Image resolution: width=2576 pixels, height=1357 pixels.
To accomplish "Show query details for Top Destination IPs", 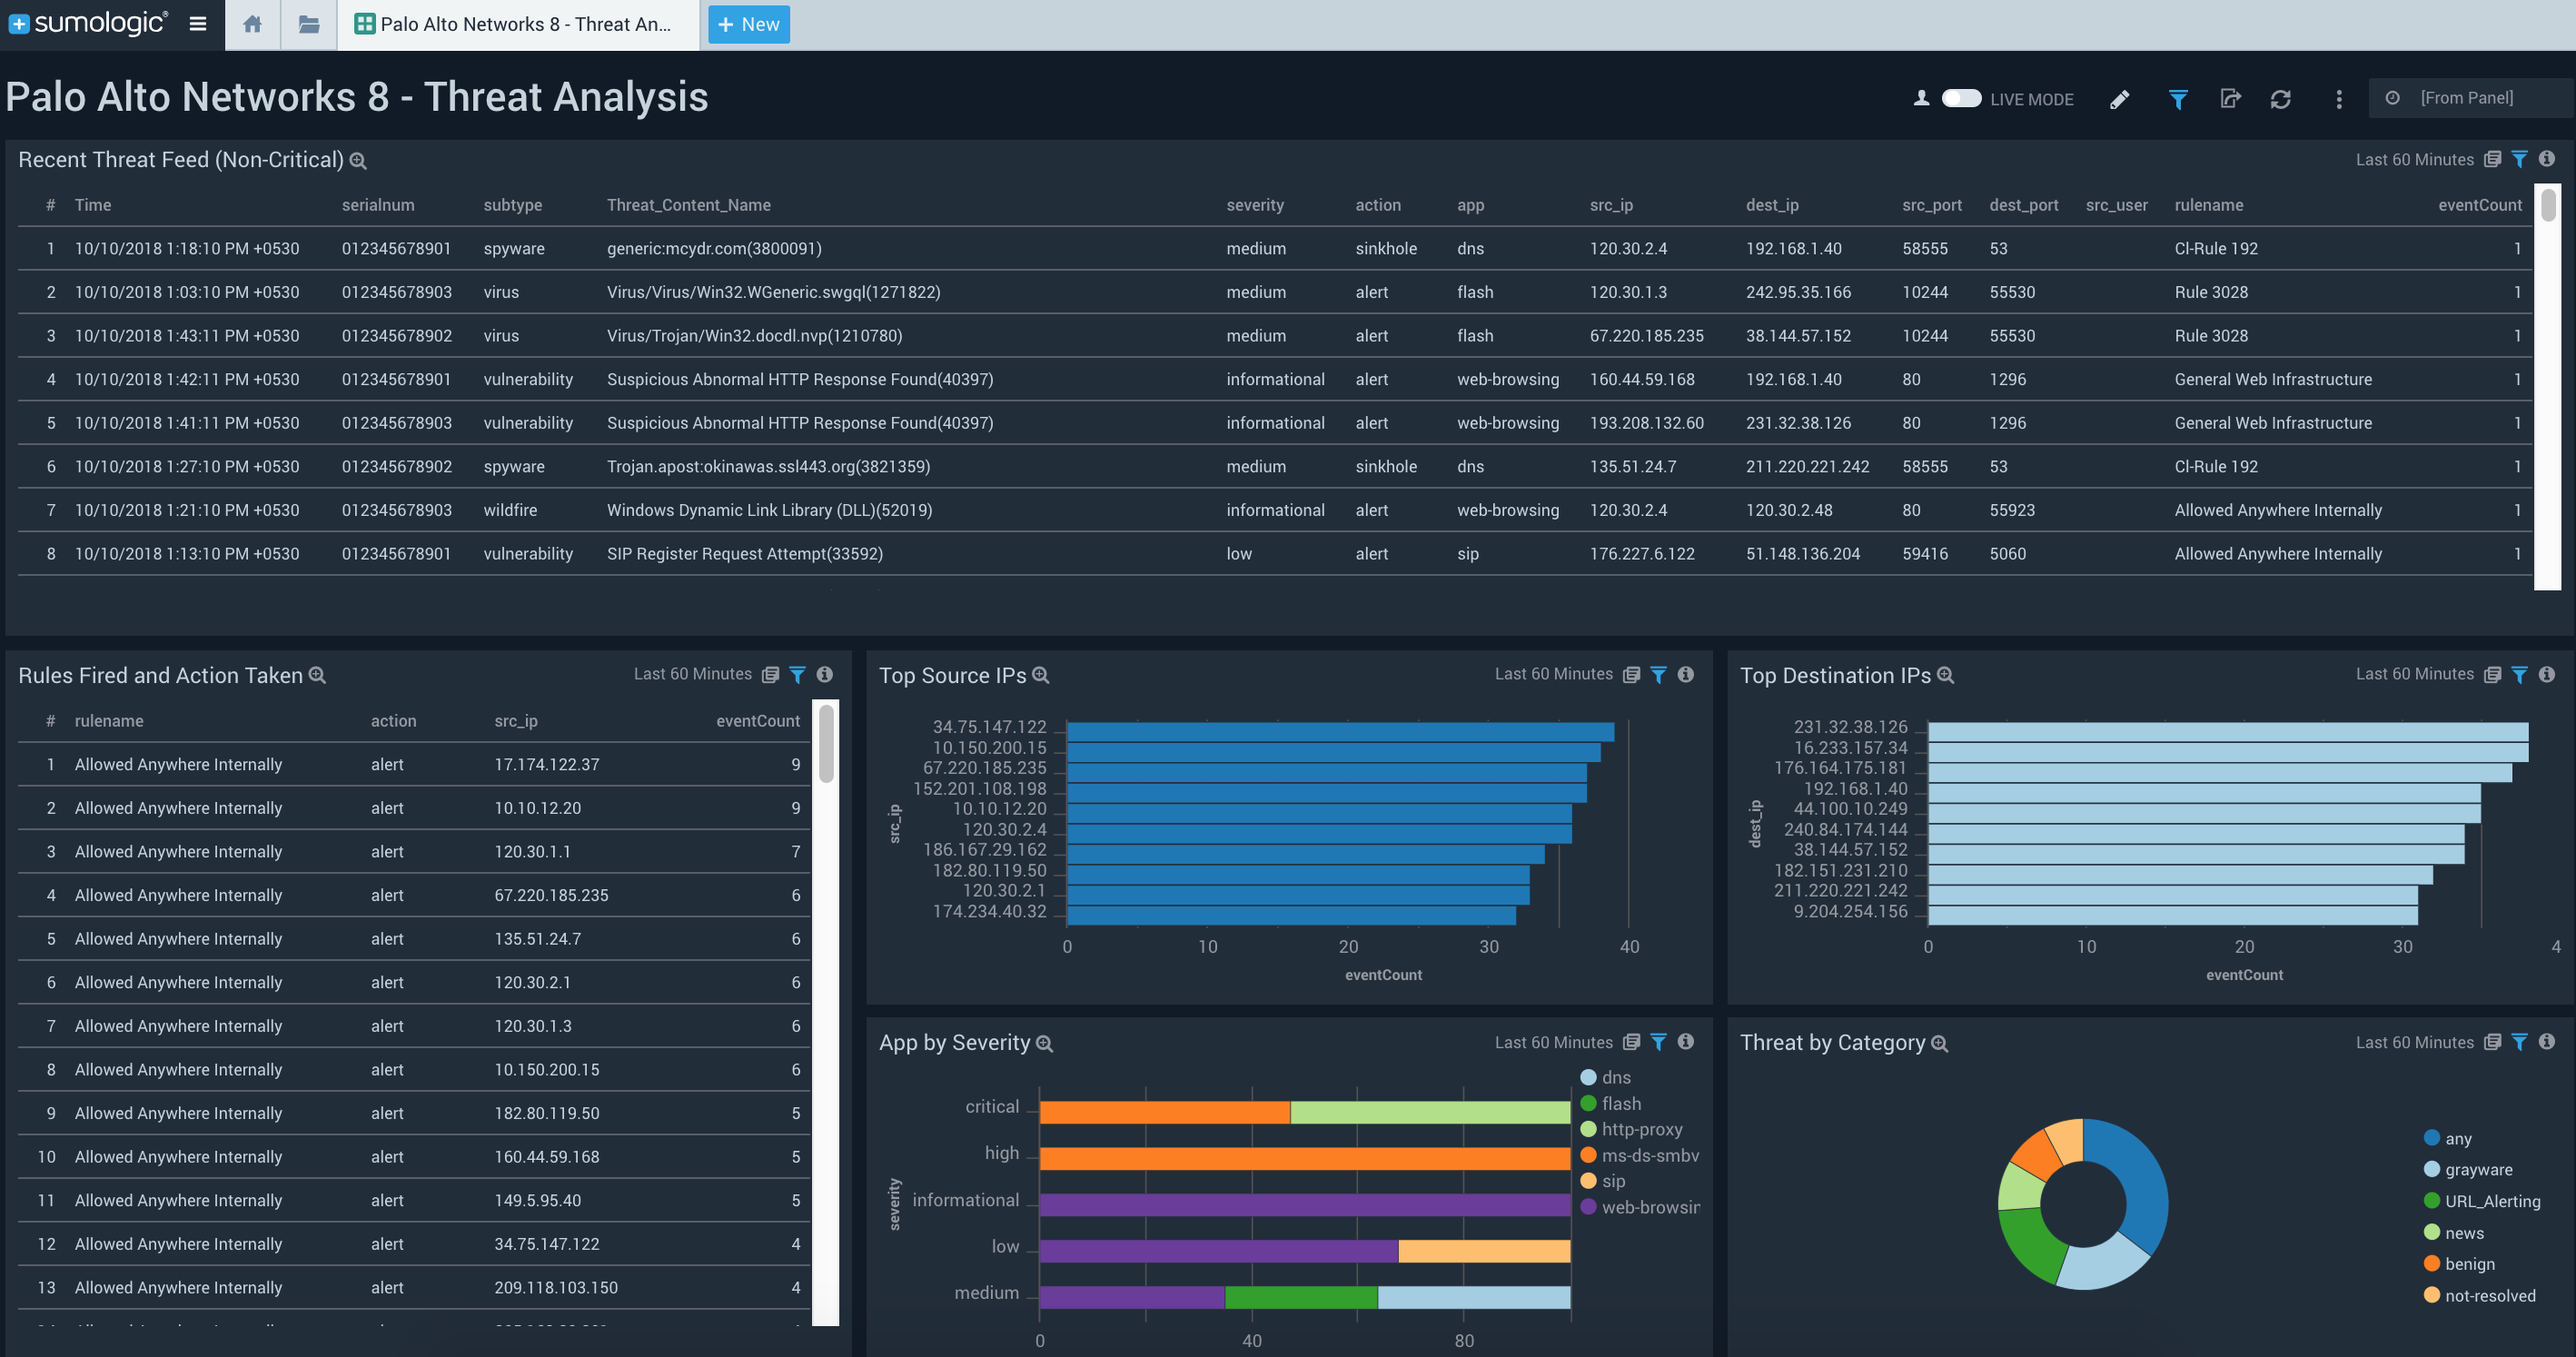I will 2492,674.
